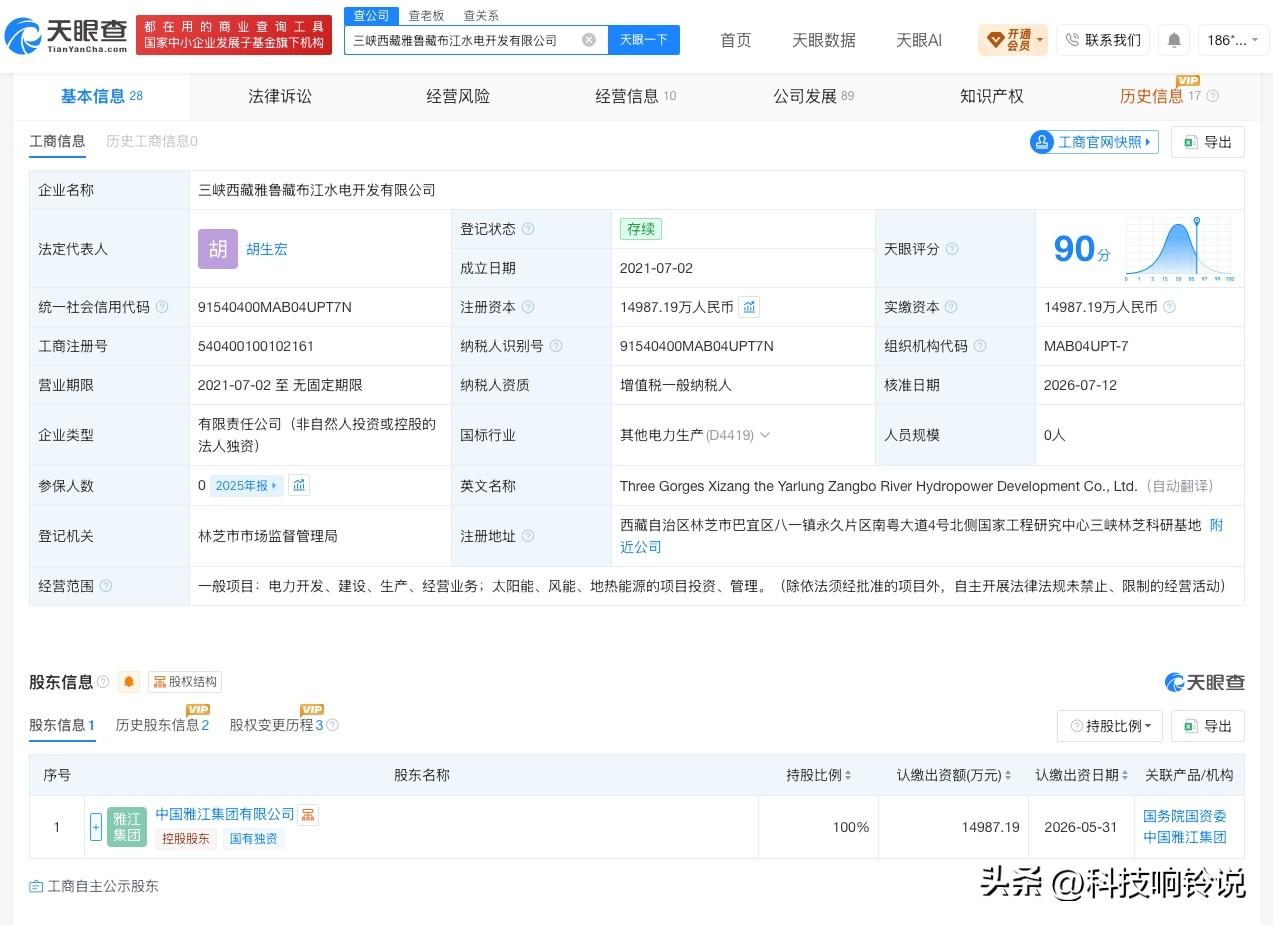Sort by 持股比例 column header
Screen dimensions: 1273x925
pos(820,775)
